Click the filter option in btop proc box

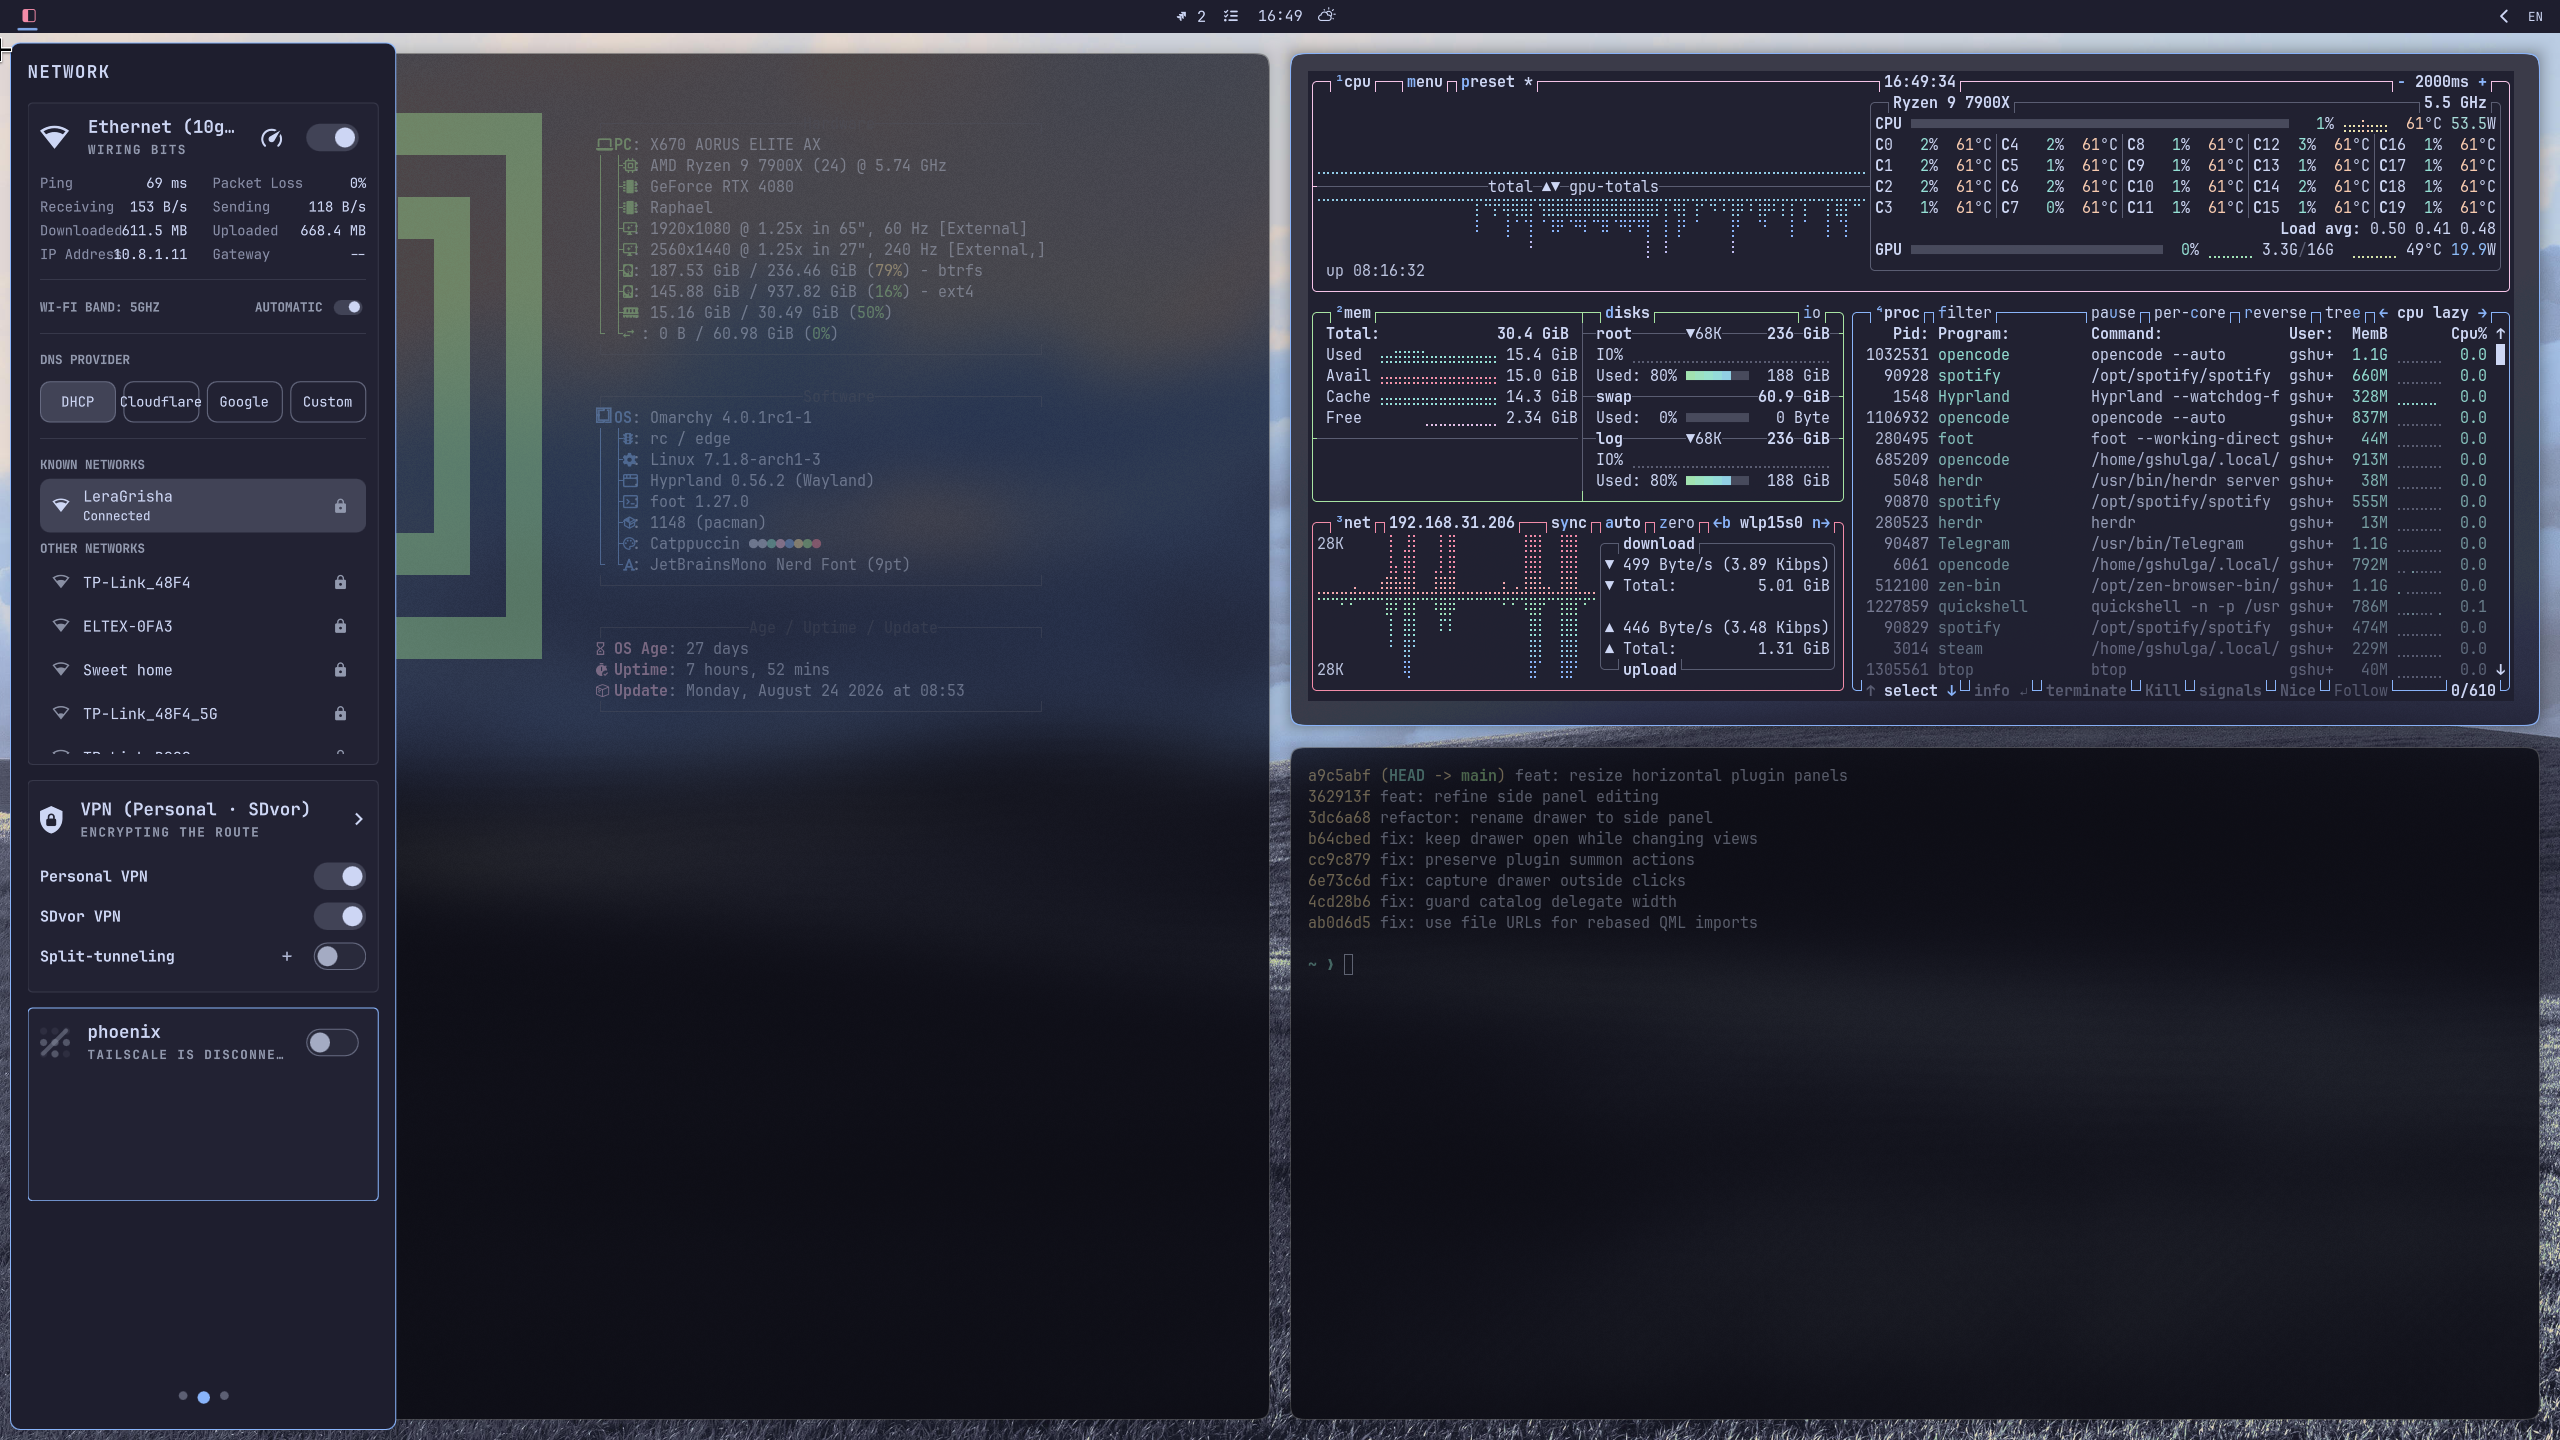[1965, 313]
